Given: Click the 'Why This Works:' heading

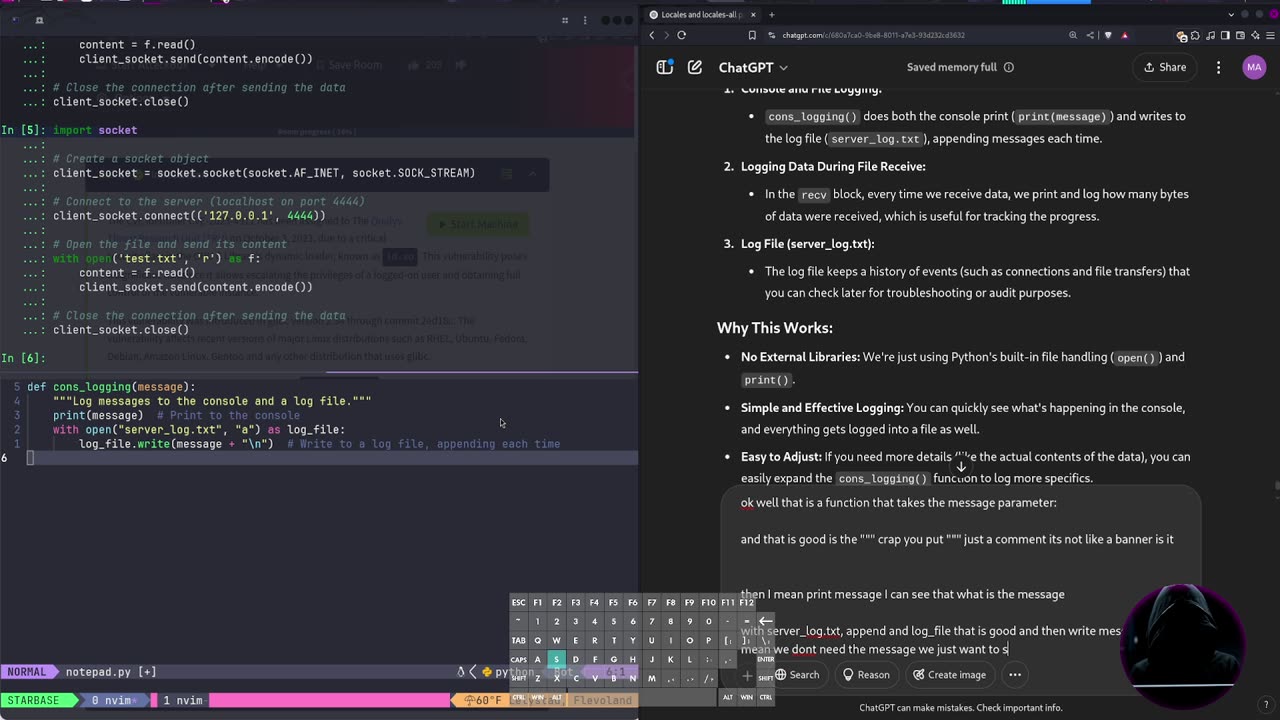Looking at the screenshot, I should coord(775,328).
